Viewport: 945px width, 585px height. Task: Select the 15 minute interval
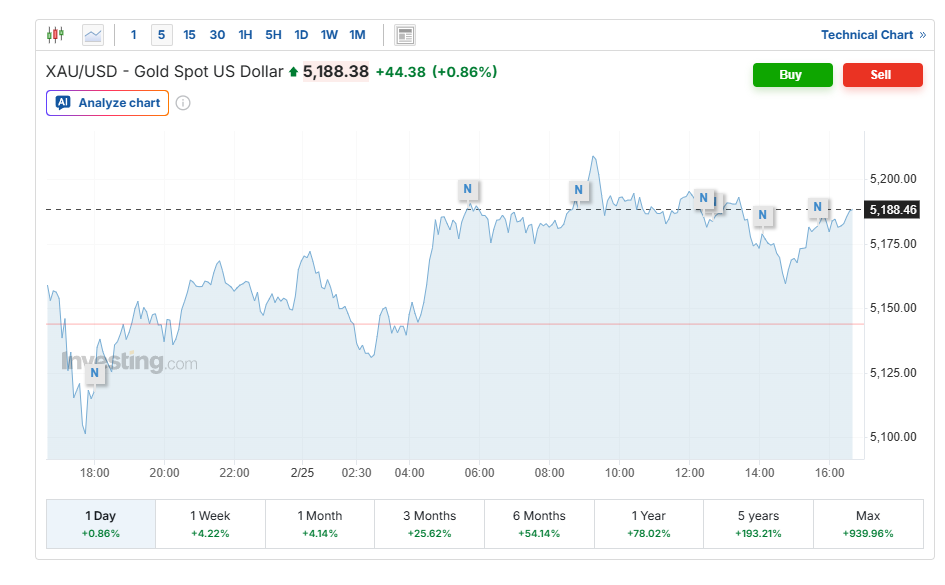(x=189, y=35)
